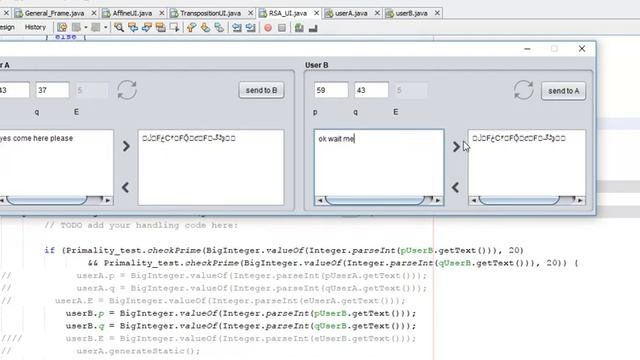Click User B 'ok wait me' text area
The height and width of the screenshot is (360, 640).
coord(379,163)
